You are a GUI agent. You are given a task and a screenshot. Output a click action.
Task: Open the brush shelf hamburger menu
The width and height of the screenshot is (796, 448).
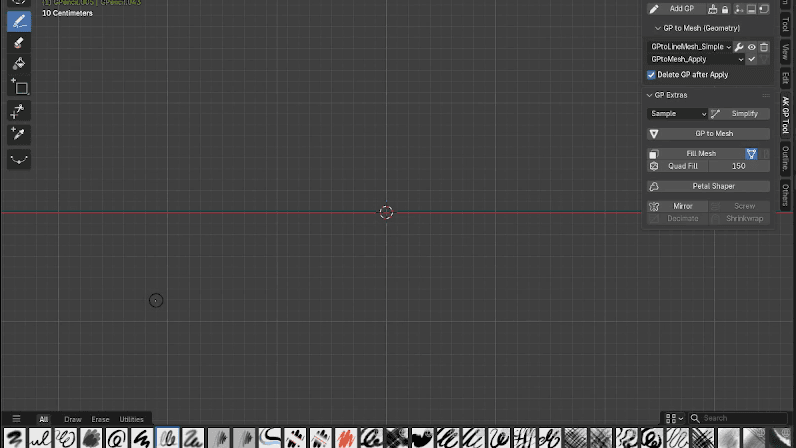click(x=16, y=419)
